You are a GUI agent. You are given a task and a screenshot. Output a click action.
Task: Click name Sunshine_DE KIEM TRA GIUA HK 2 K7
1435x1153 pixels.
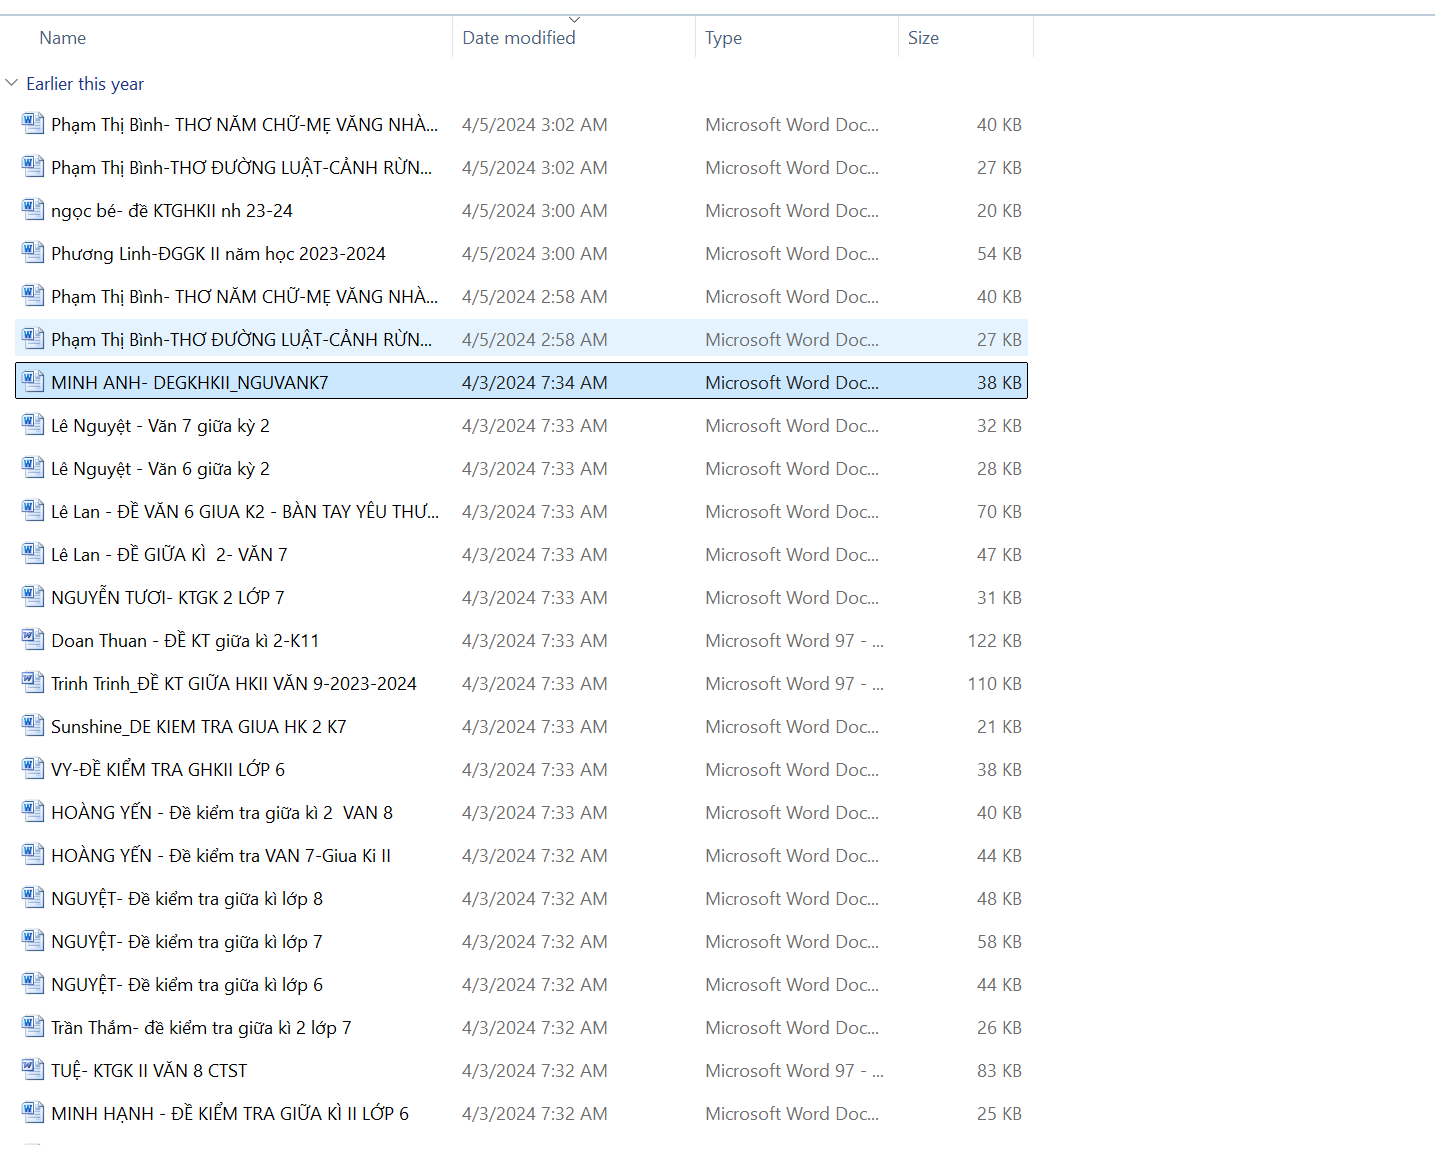[x=199, y=727]
